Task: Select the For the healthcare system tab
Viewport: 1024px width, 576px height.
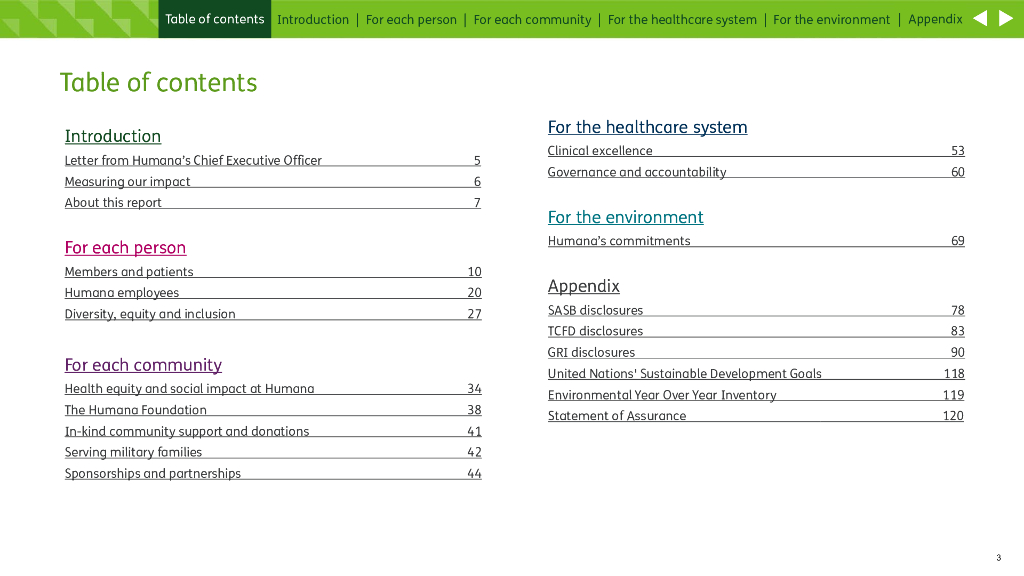Action: 682,19
